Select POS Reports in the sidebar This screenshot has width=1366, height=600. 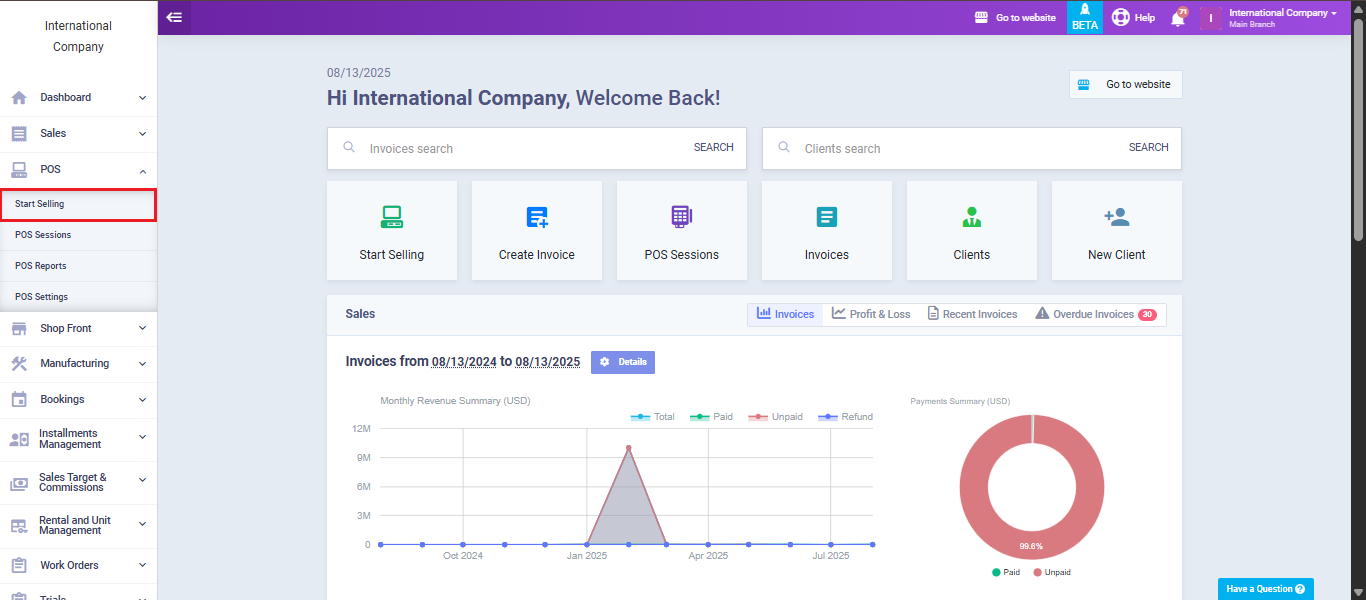click(x=41, y=266)
